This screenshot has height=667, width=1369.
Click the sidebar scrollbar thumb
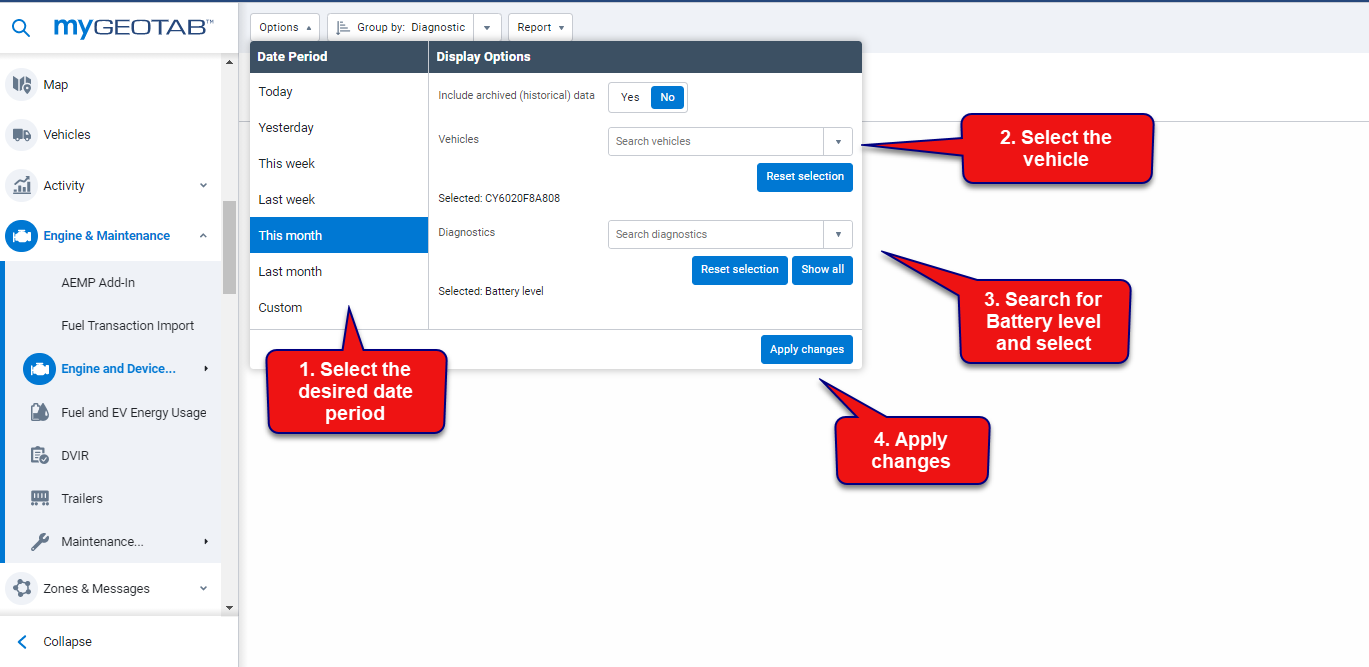point(229,246)
